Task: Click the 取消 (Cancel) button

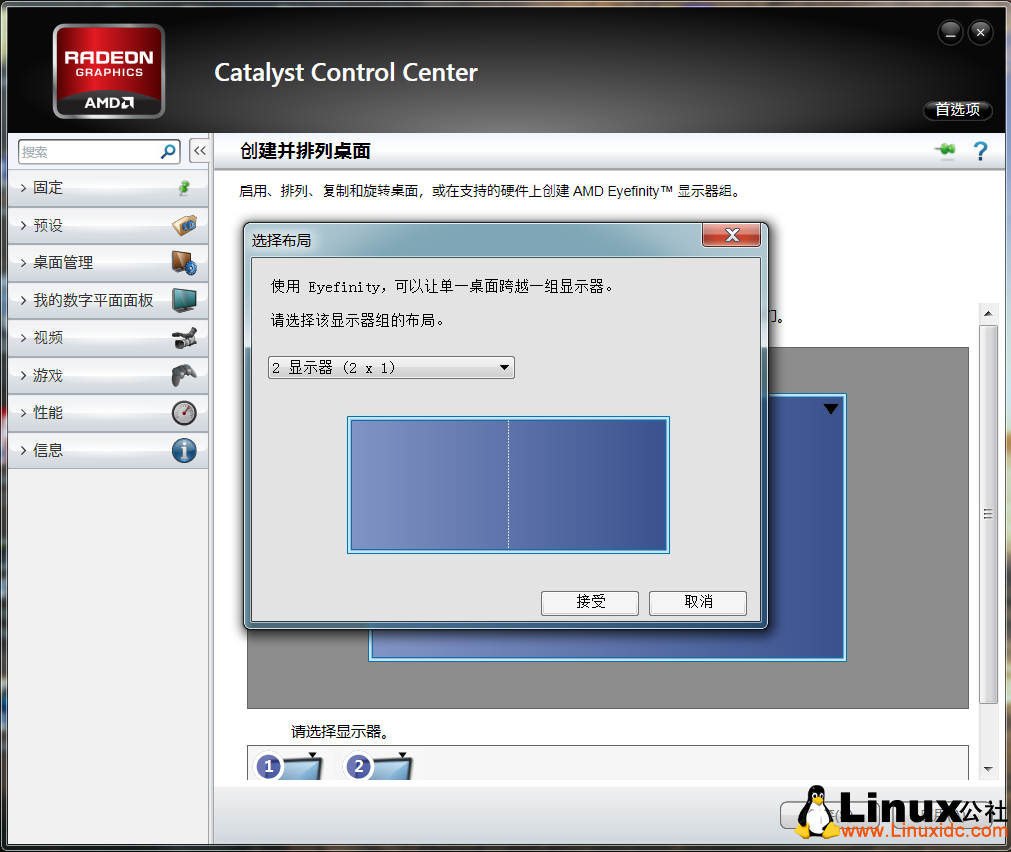Action: point(697,603)
